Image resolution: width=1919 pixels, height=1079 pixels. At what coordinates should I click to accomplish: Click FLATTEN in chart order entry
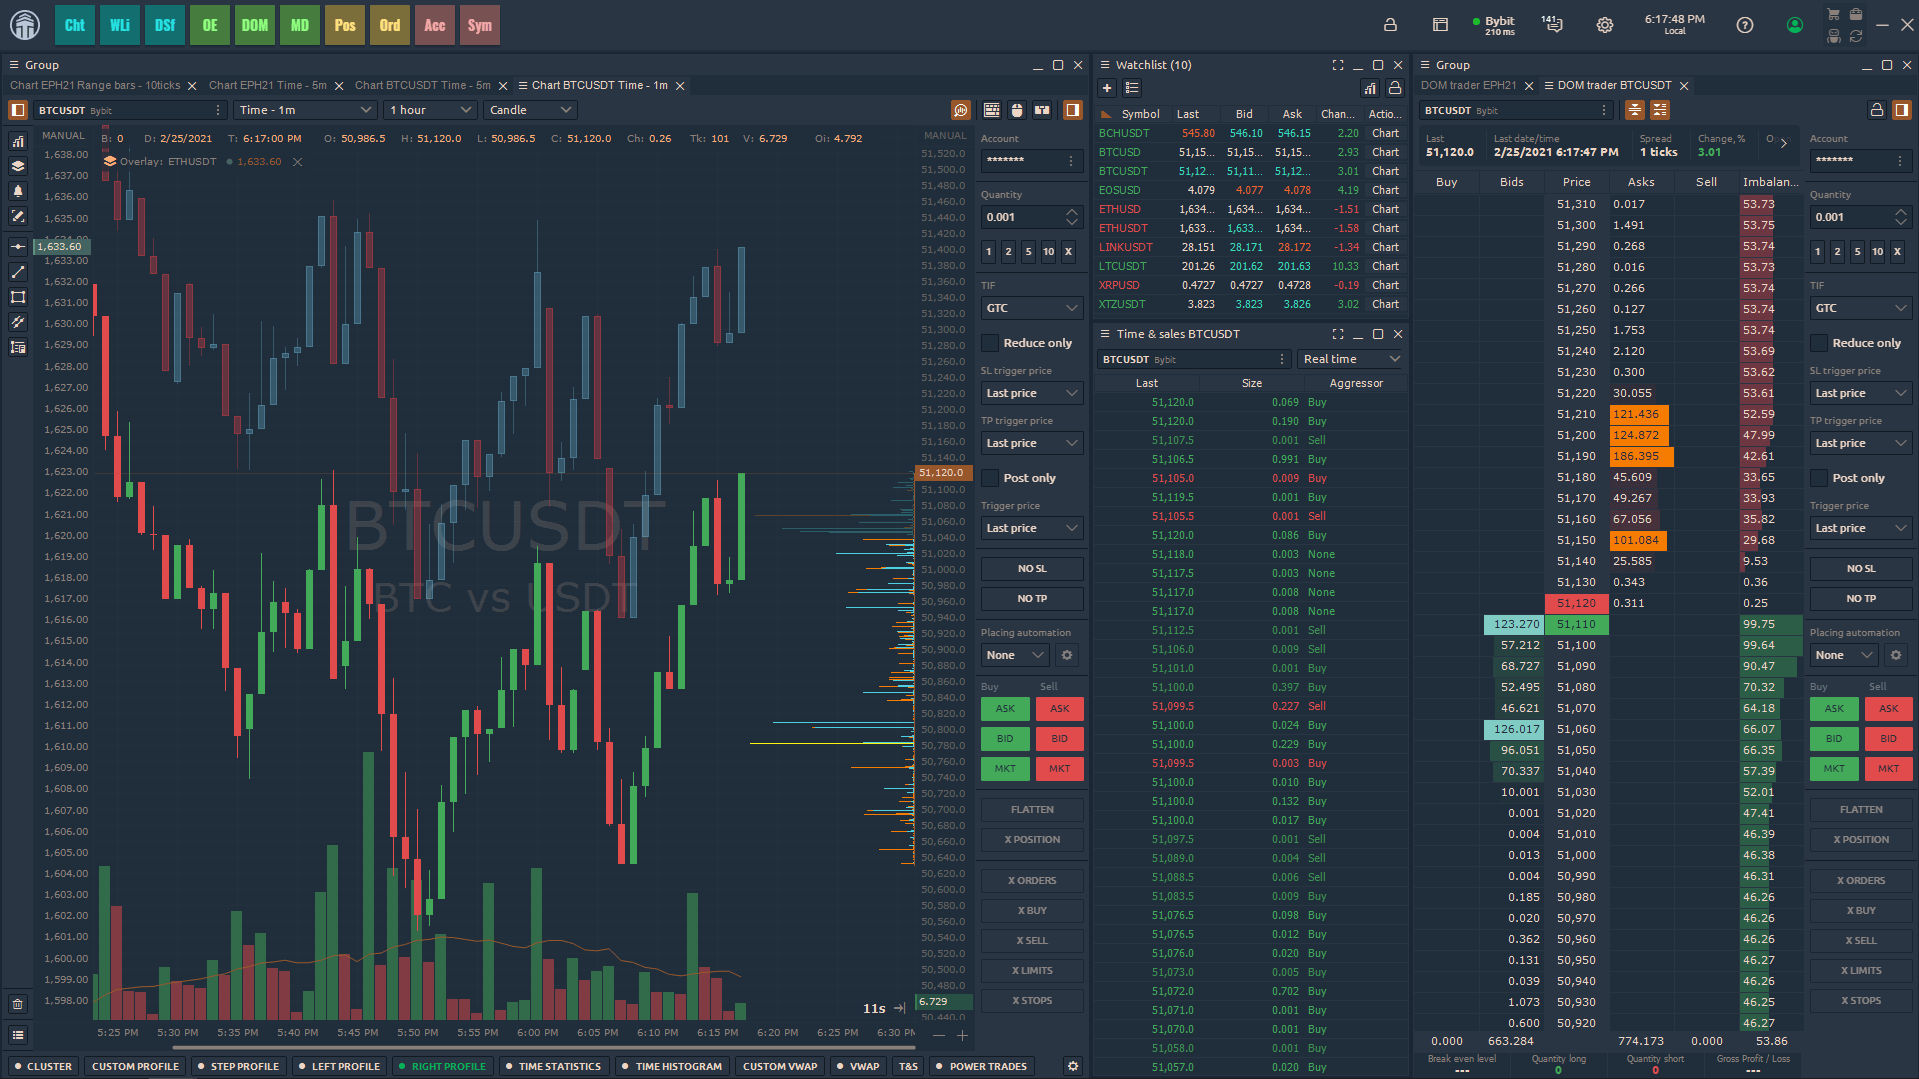pos(1032,810)
